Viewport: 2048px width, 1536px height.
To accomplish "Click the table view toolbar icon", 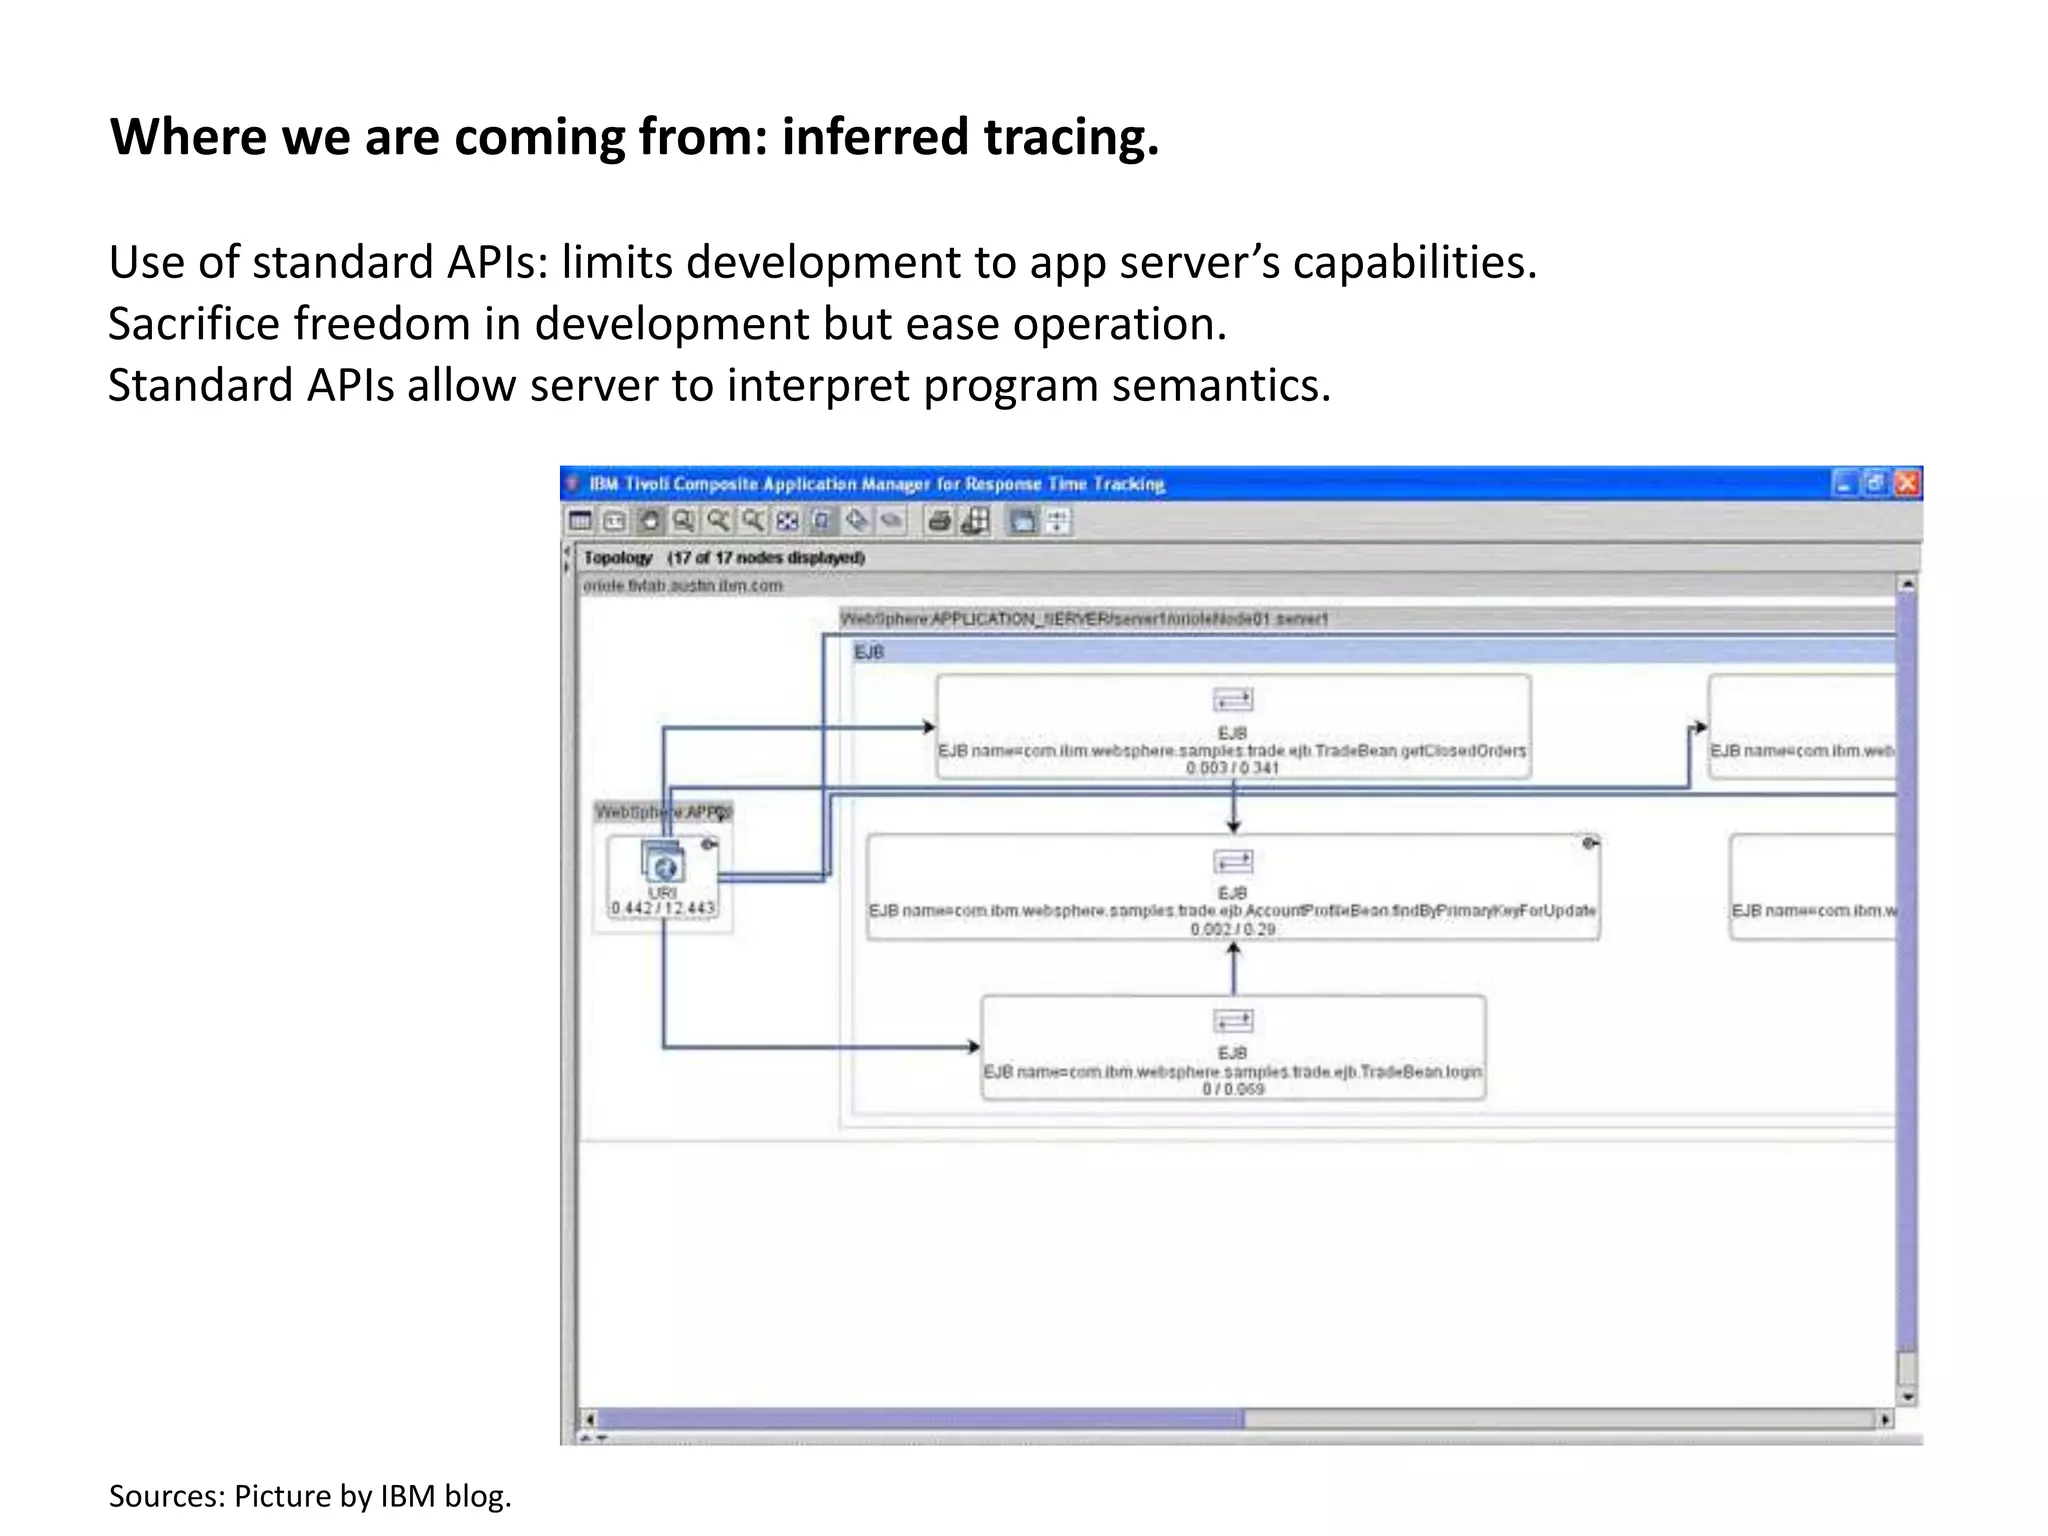I will point(580,521).
